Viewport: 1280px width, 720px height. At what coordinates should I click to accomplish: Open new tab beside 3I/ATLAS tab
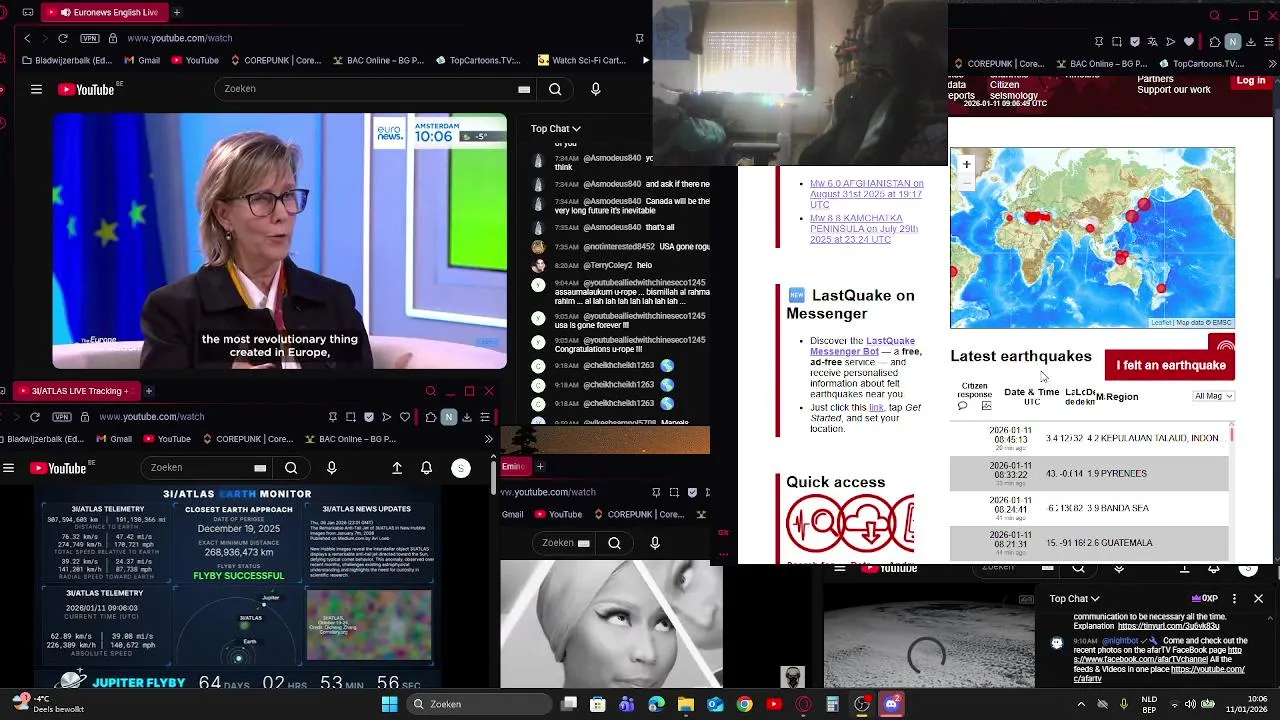(x=148, y=391)
